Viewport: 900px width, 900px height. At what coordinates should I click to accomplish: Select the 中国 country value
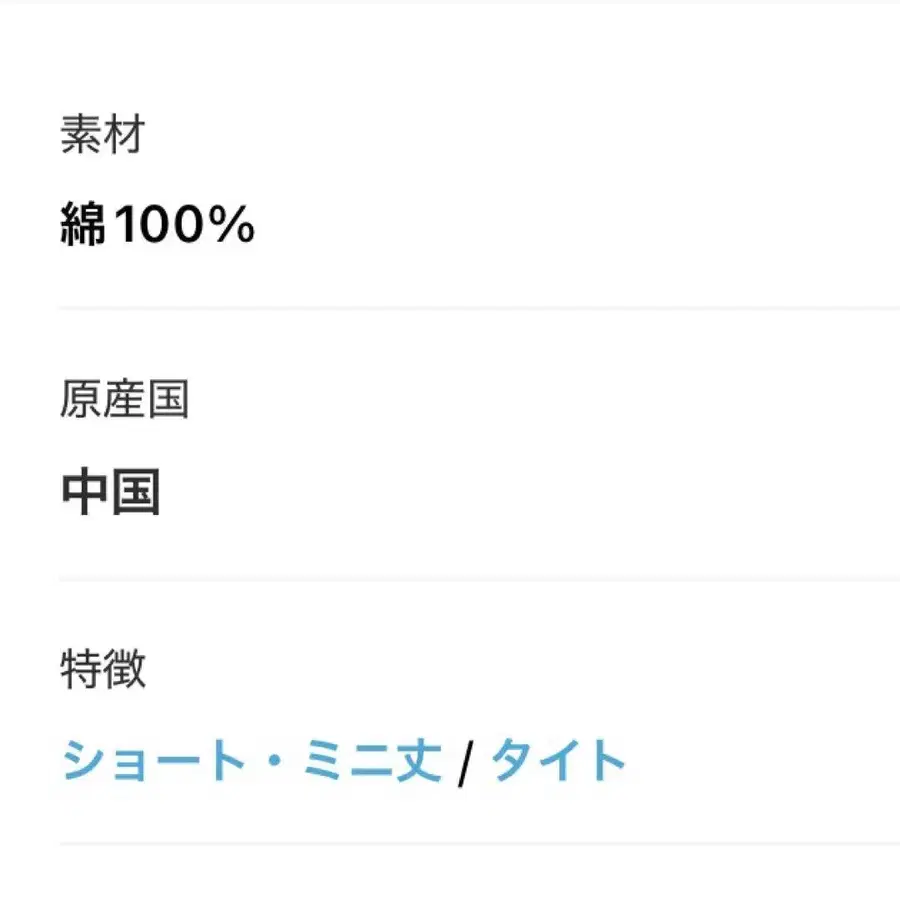point(110,491)
